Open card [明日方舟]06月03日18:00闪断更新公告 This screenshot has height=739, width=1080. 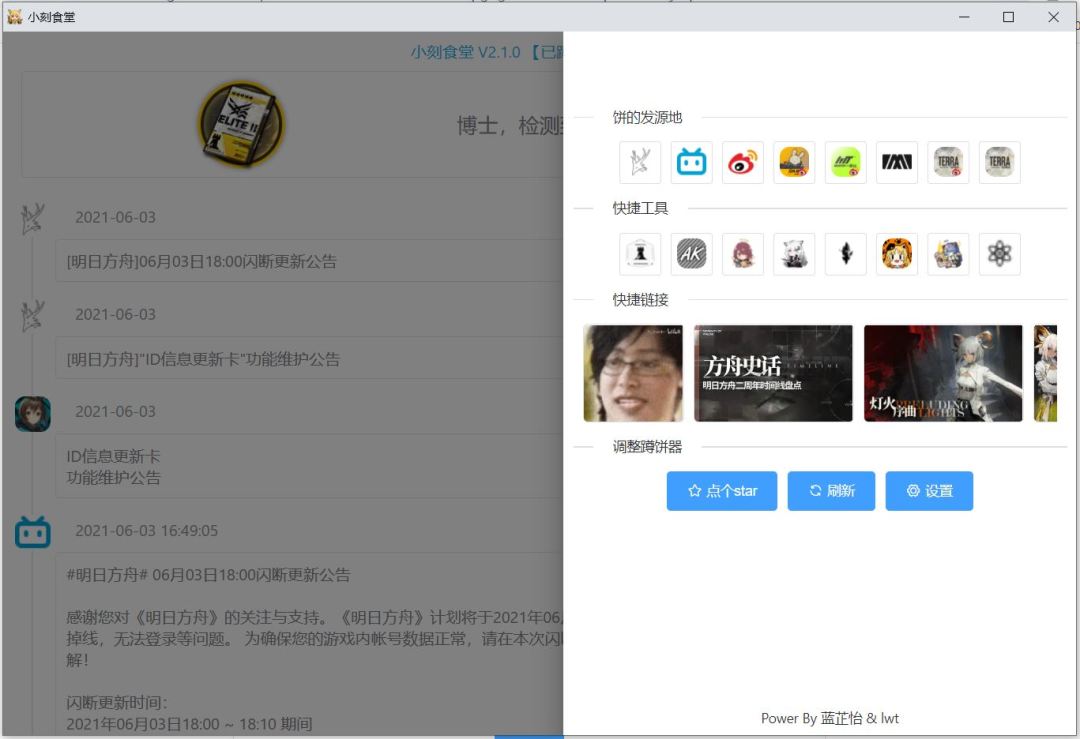click(309, 261)
